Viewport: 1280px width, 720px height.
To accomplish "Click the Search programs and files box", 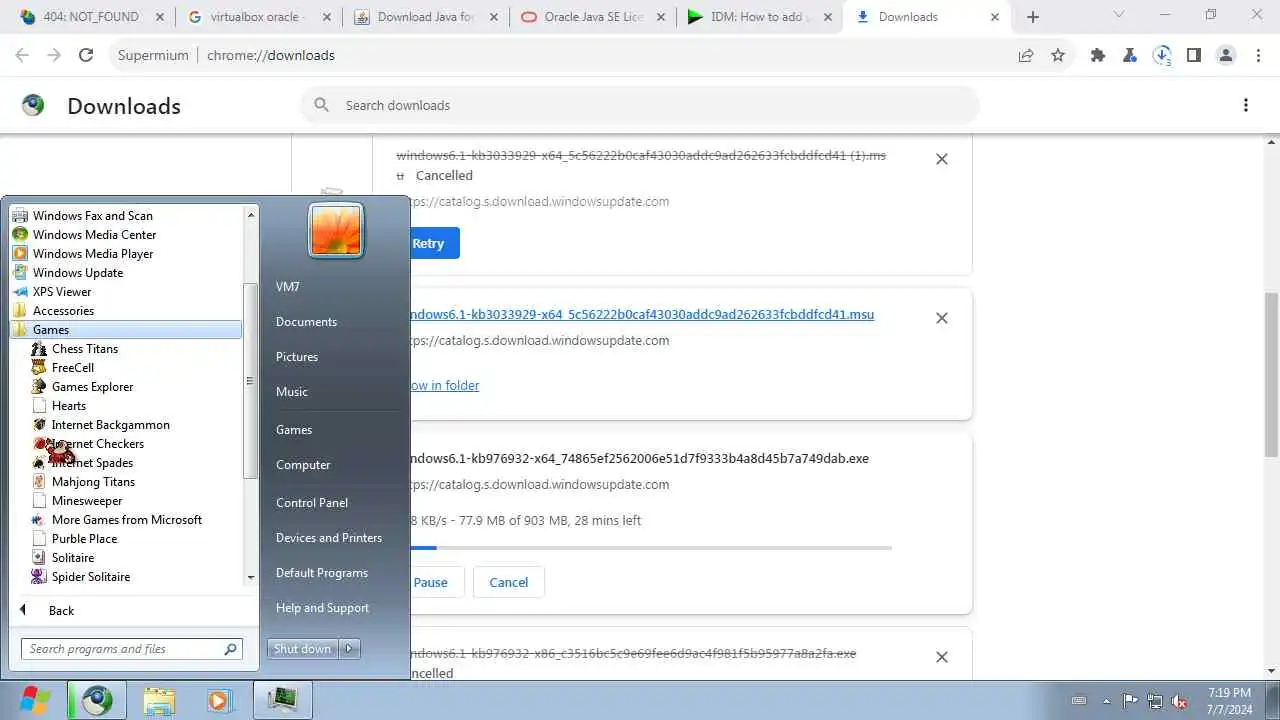I will tap(131, 649).
